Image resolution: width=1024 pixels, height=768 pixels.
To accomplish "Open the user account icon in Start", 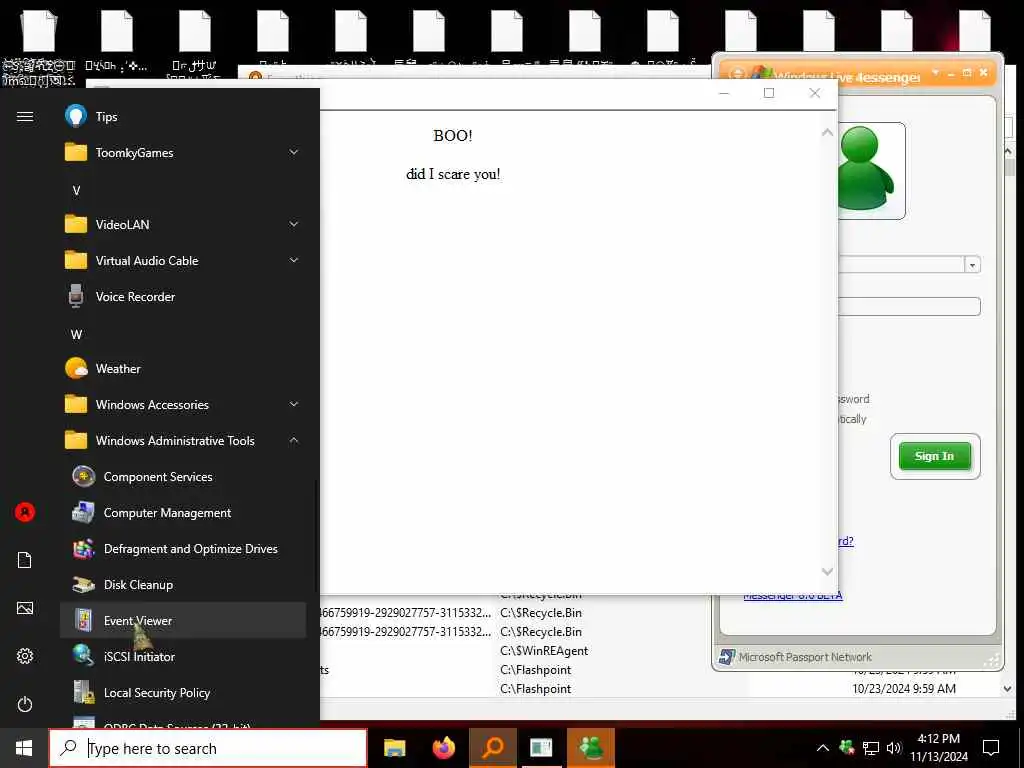I will (25, 512).
